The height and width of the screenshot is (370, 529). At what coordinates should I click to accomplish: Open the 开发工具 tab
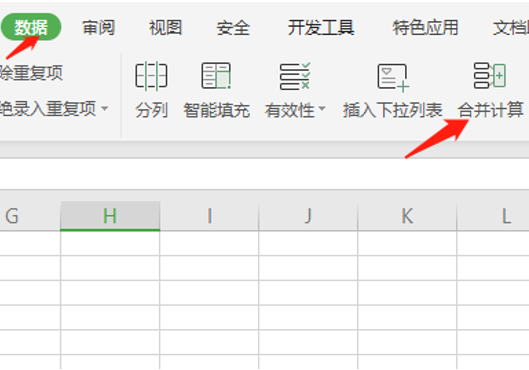(321, 27)
